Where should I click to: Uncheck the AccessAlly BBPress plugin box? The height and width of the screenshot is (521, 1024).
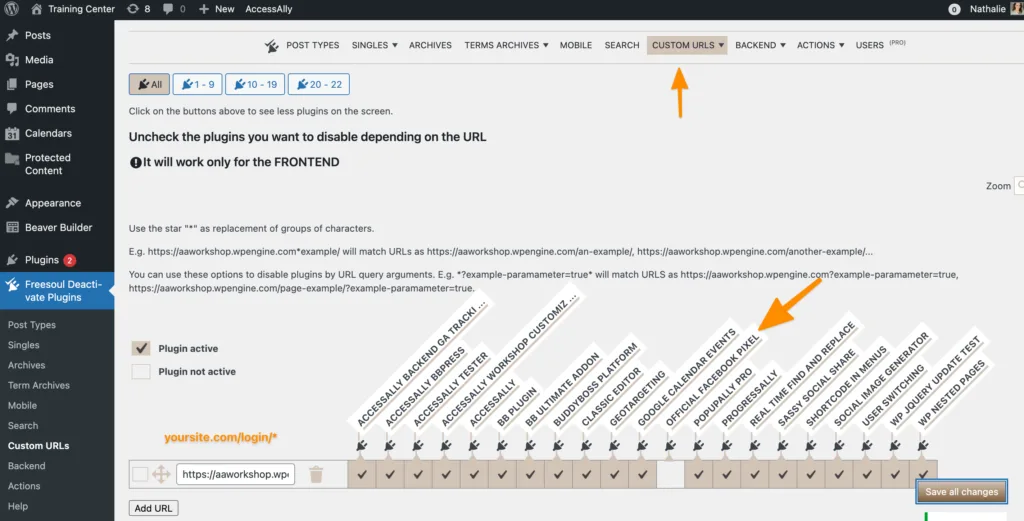click(390, 475)
